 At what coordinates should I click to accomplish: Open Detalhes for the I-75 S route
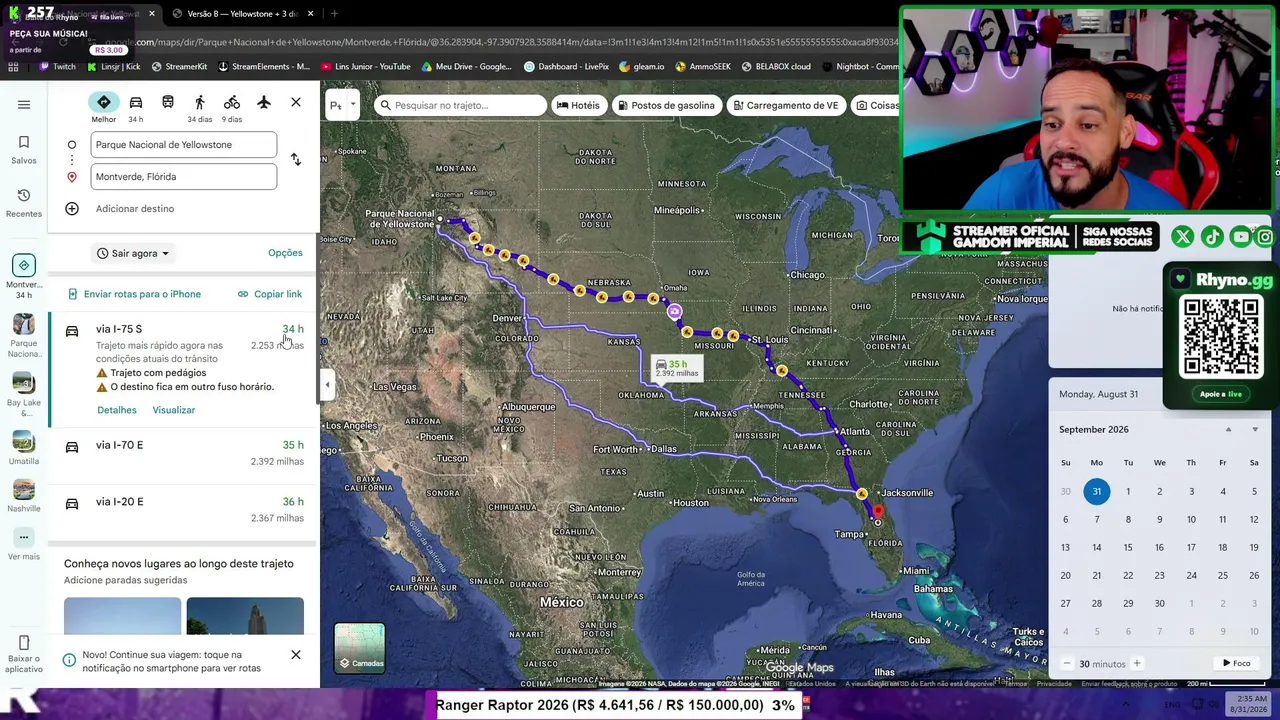tap(117, 410)
